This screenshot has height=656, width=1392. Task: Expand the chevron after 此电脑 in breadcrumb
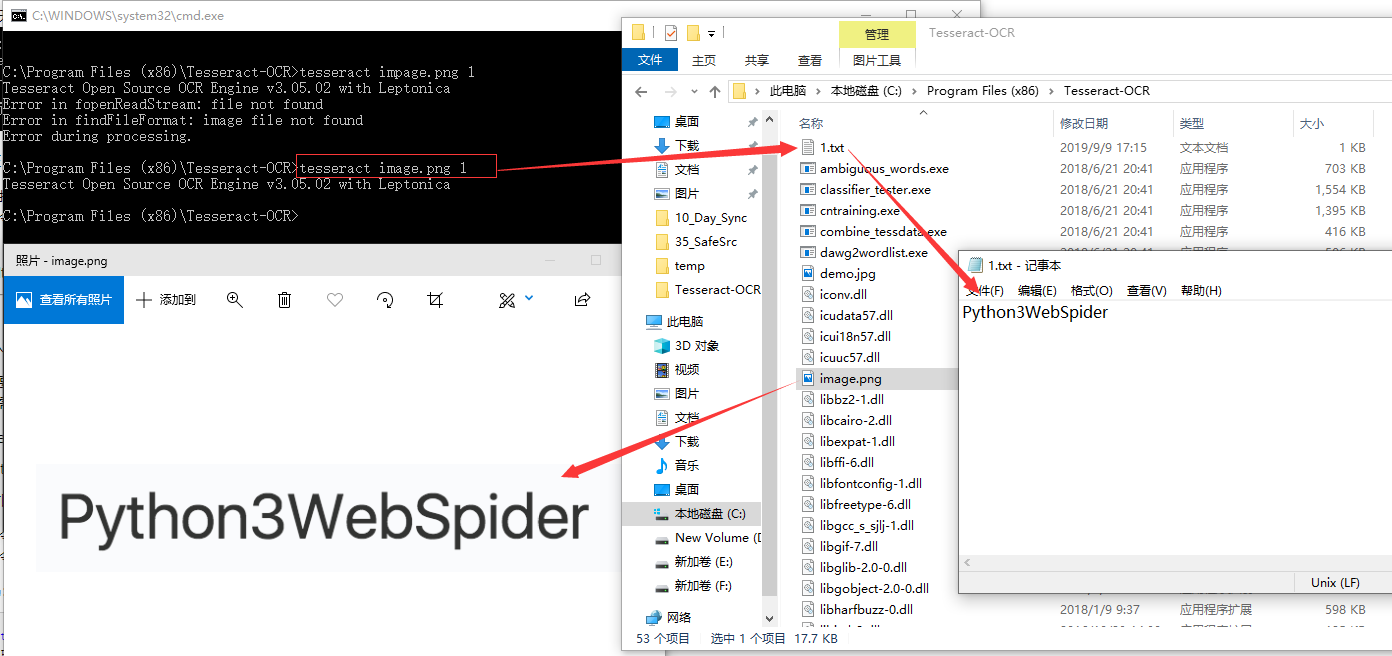[x=818, y=91]
